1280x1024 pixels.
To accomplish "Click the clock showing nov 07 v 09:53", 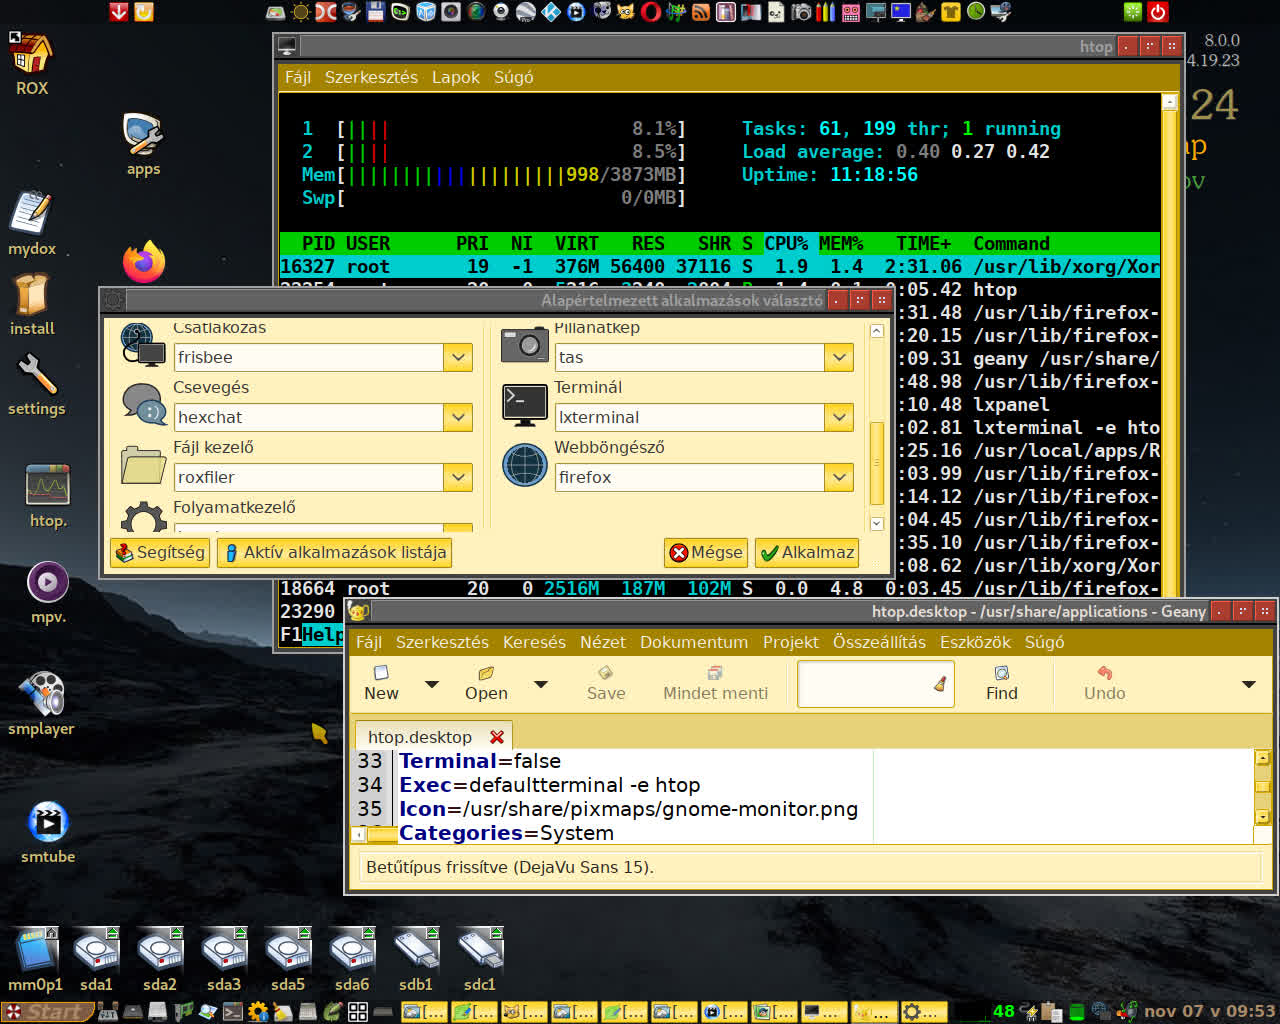I will tap(1209, 1011).
